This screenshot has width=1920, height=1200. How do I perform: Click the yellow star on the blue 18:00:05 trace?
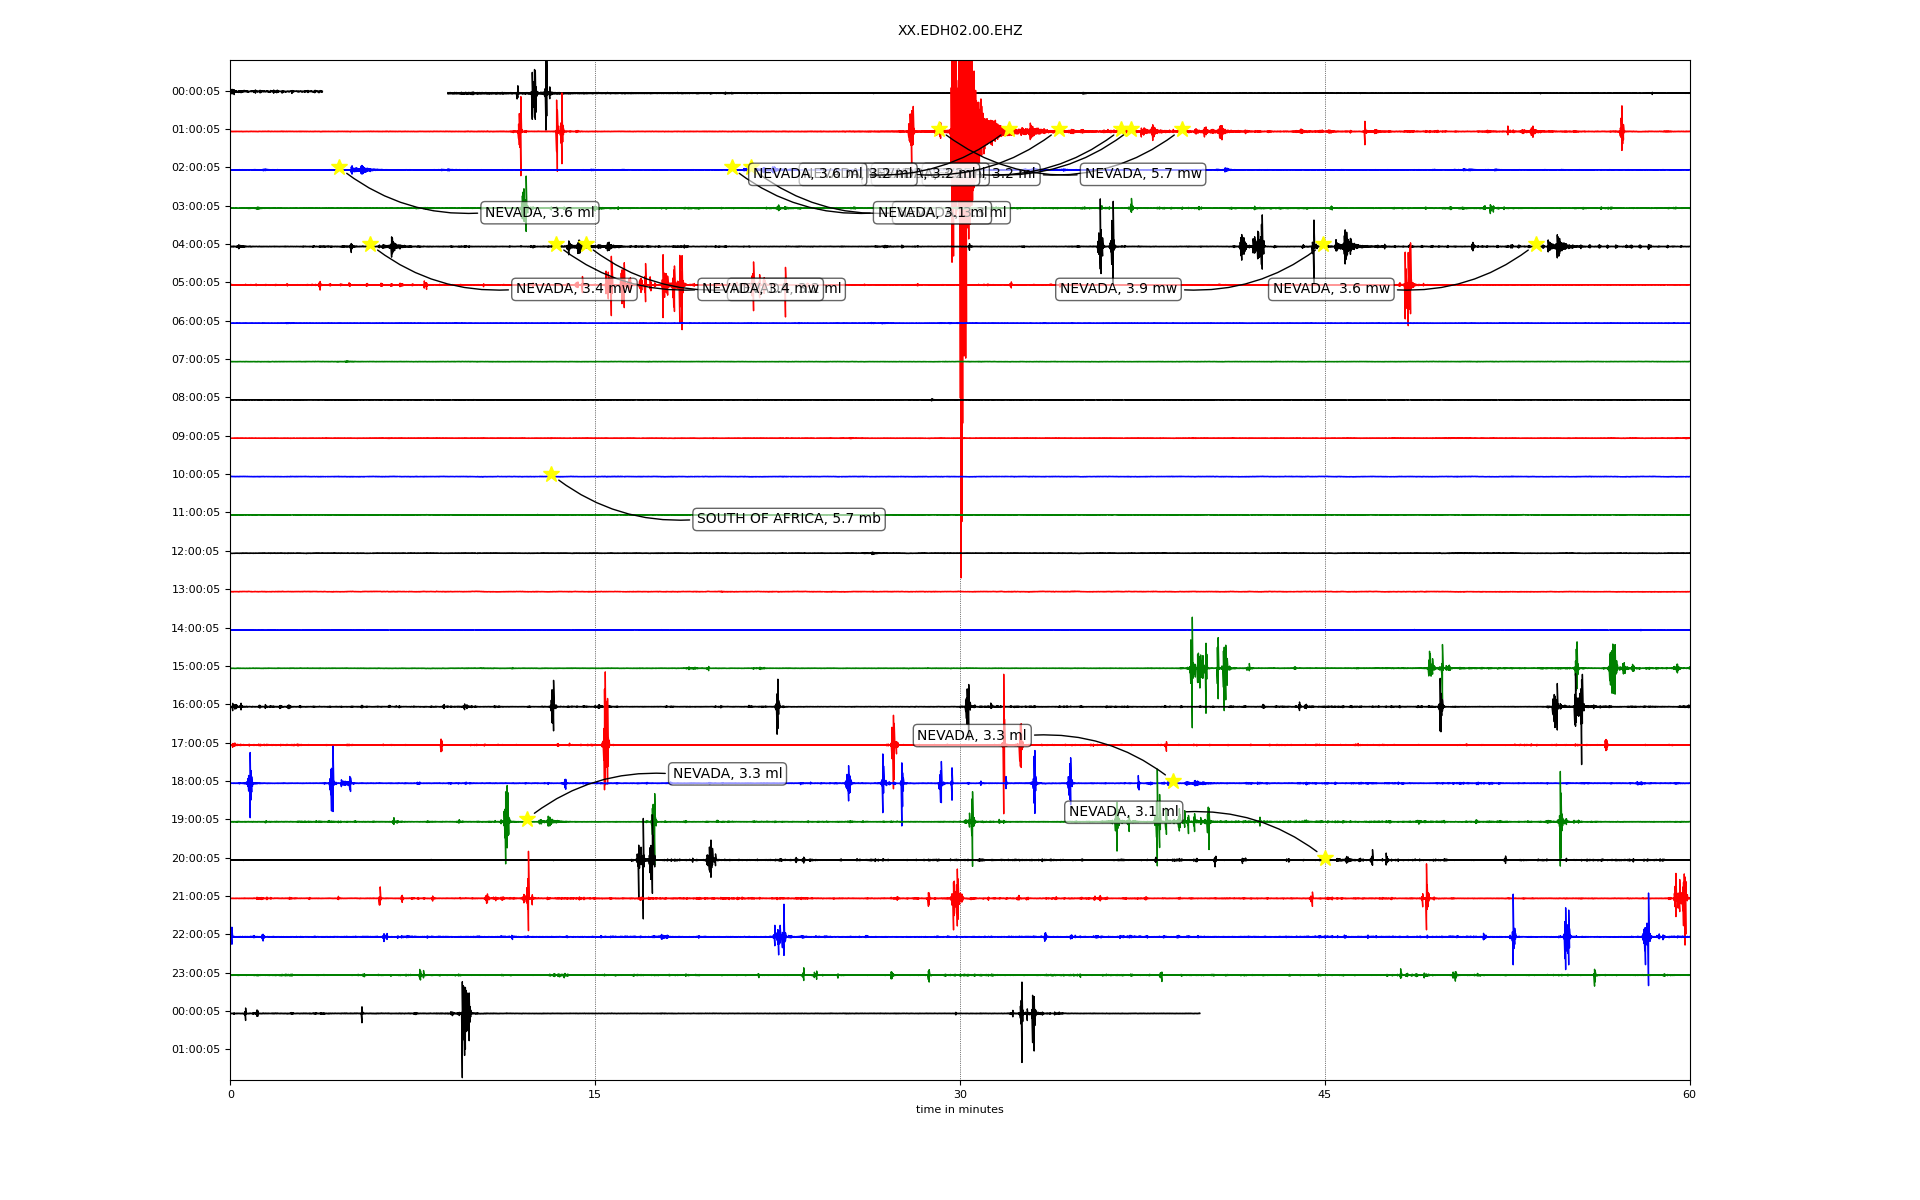[x=1173, y=781]
